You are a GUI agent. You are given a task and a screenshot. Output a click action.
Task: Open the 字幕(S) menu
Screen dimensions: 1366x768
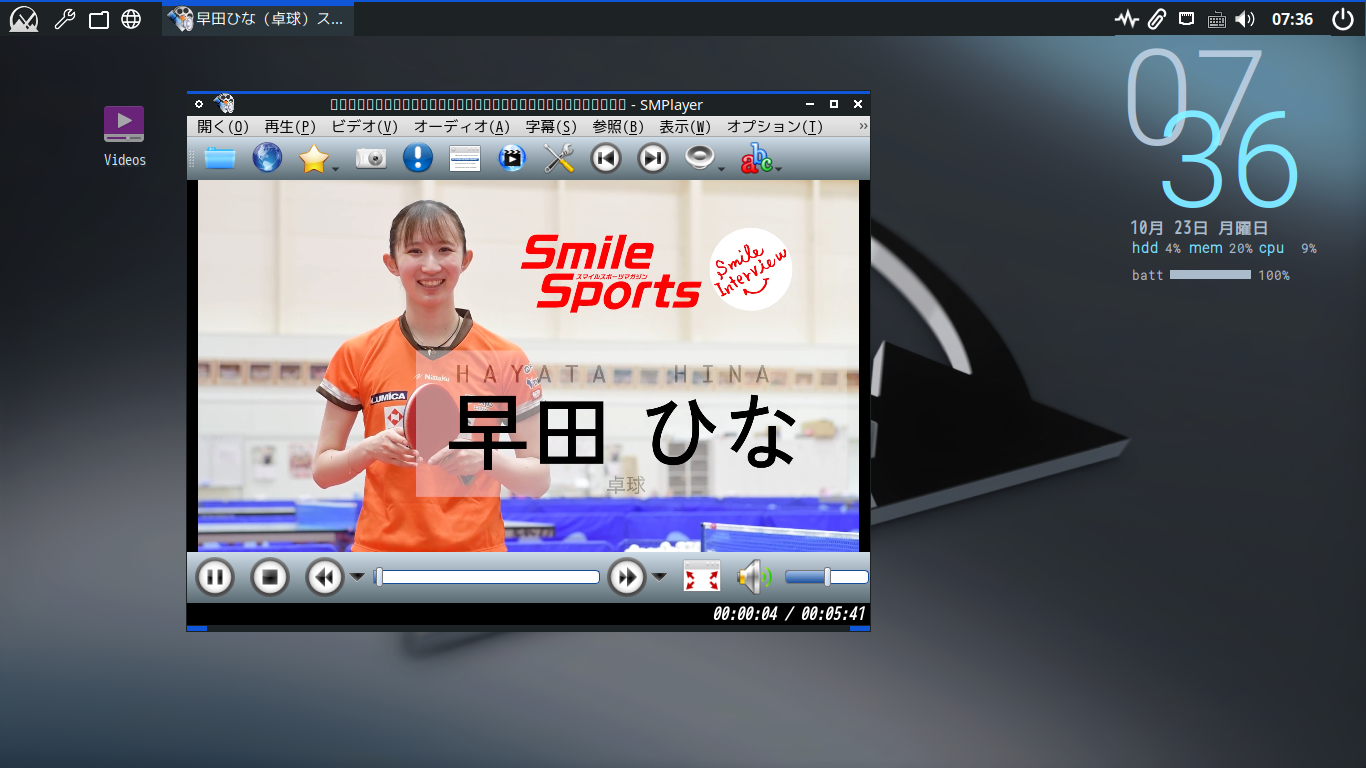[x=552, y=126]
